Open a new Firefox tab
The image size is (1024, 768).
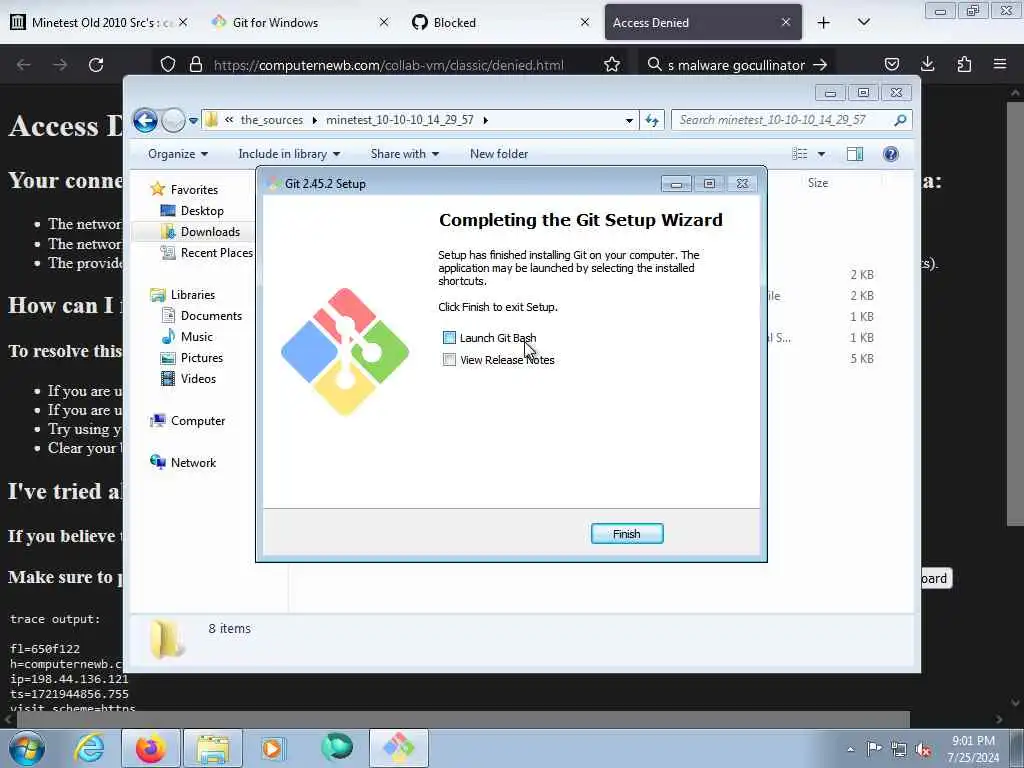tap(824, 22)
